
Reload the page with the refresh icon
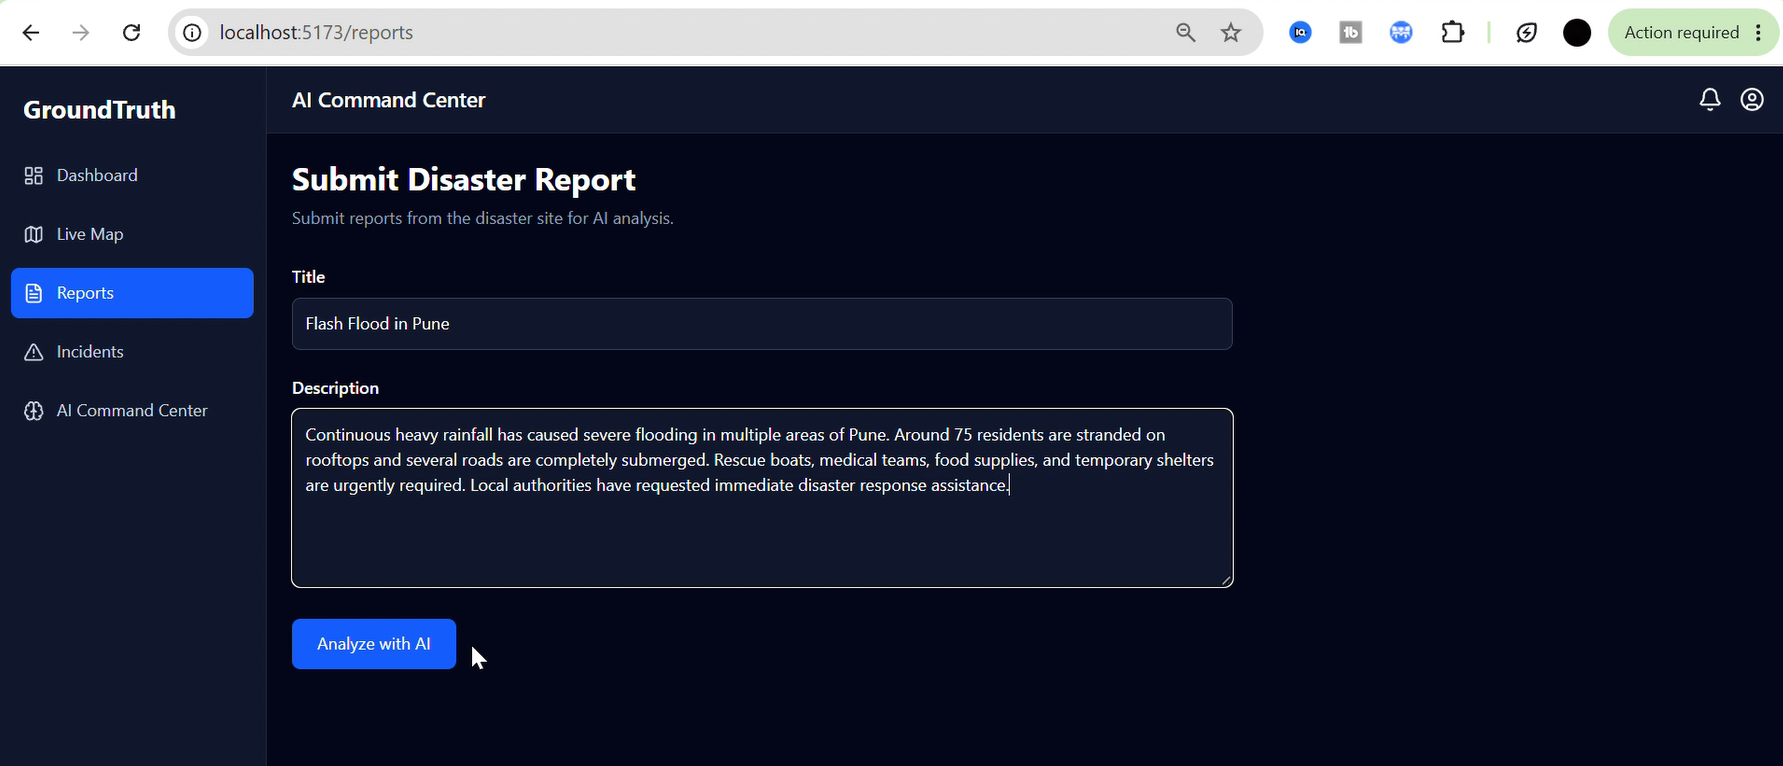tap(131, 33)
